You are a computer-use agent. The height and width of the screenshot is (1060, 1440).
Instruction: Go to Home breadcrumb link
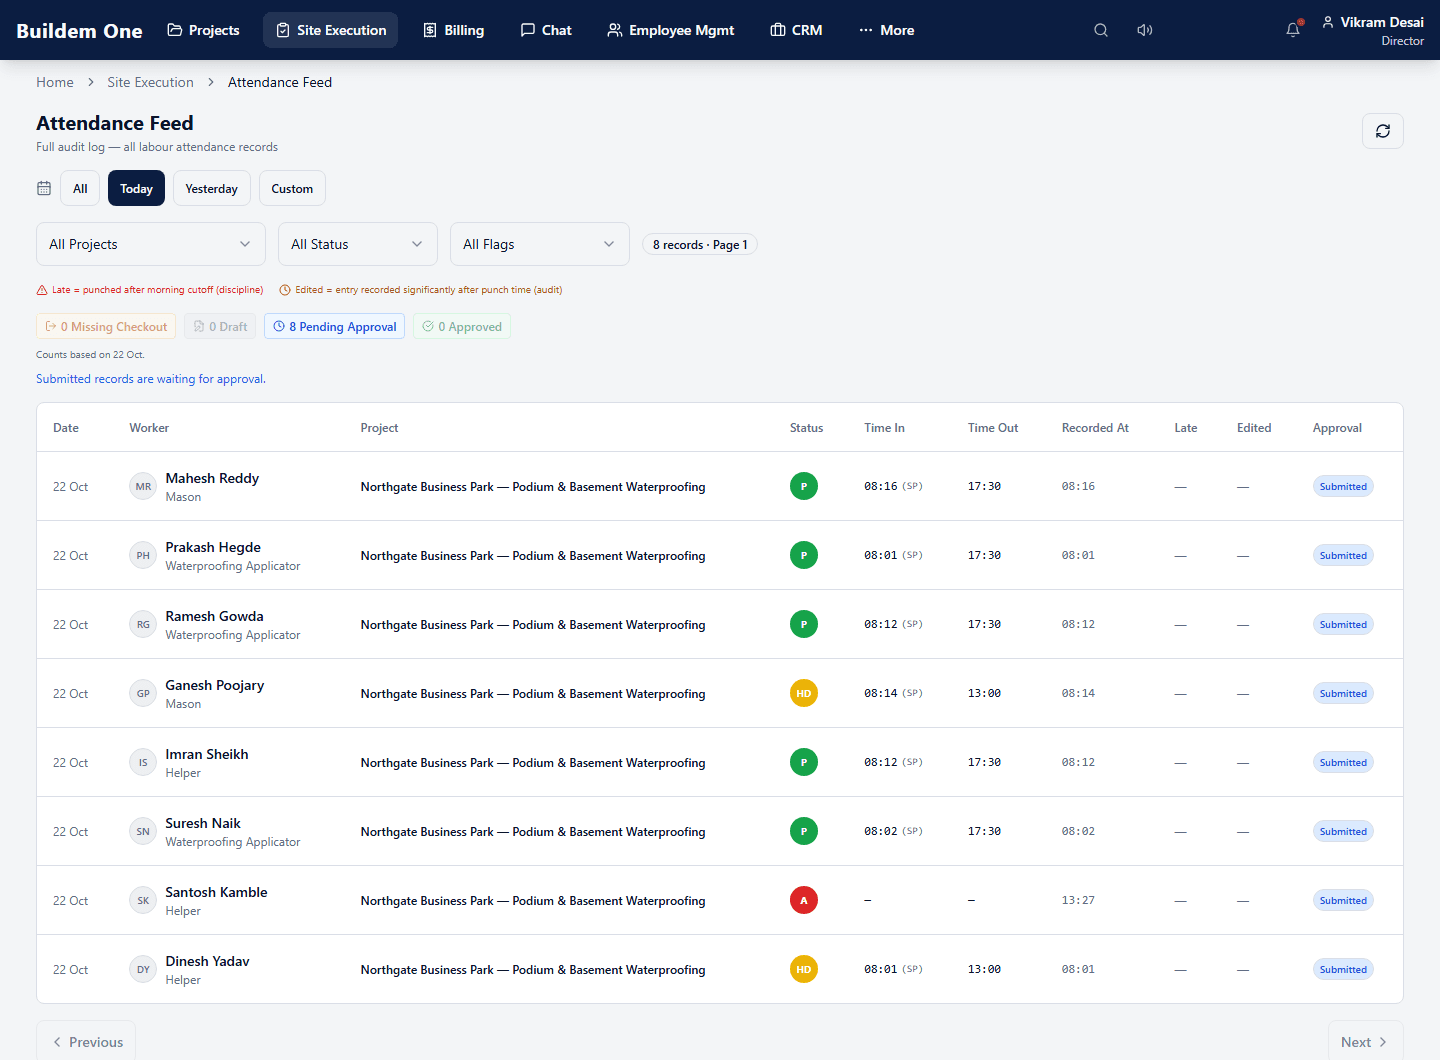tap(55, 82)
